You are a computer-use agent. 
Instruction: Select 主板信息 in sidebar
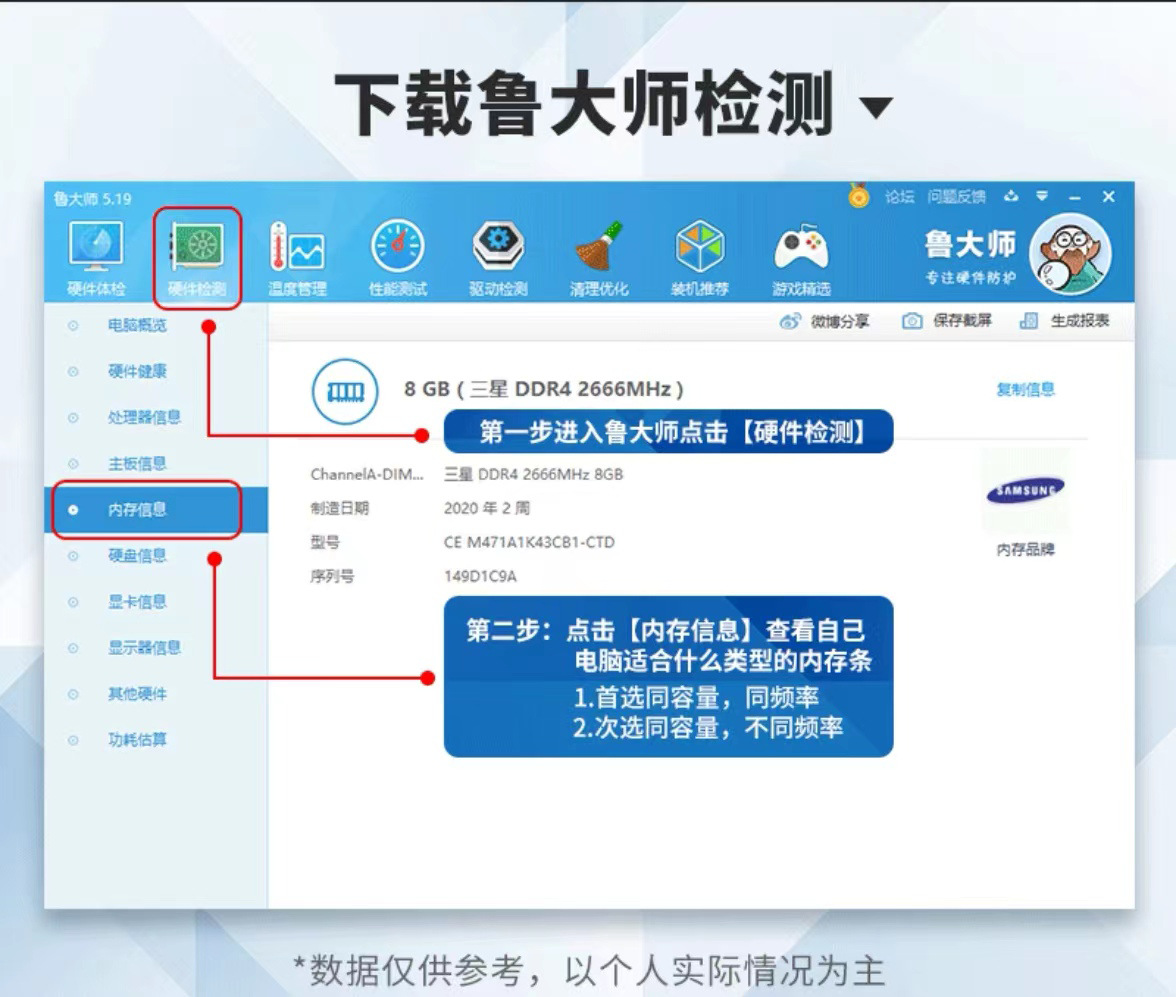click(x=137, y=464)
